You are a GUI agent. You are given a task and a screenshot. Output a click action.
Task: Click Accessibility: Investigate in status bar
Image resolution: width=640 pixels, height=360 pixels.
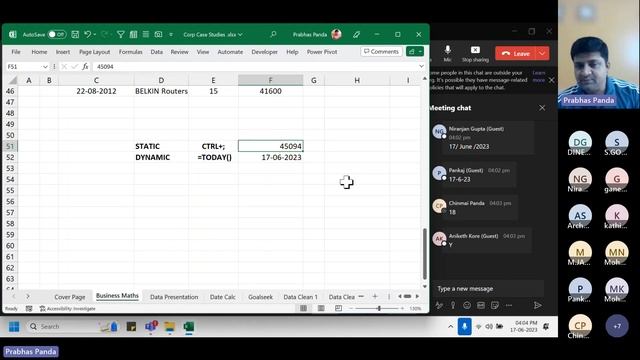pyautogui.click(x=68, y=309)
